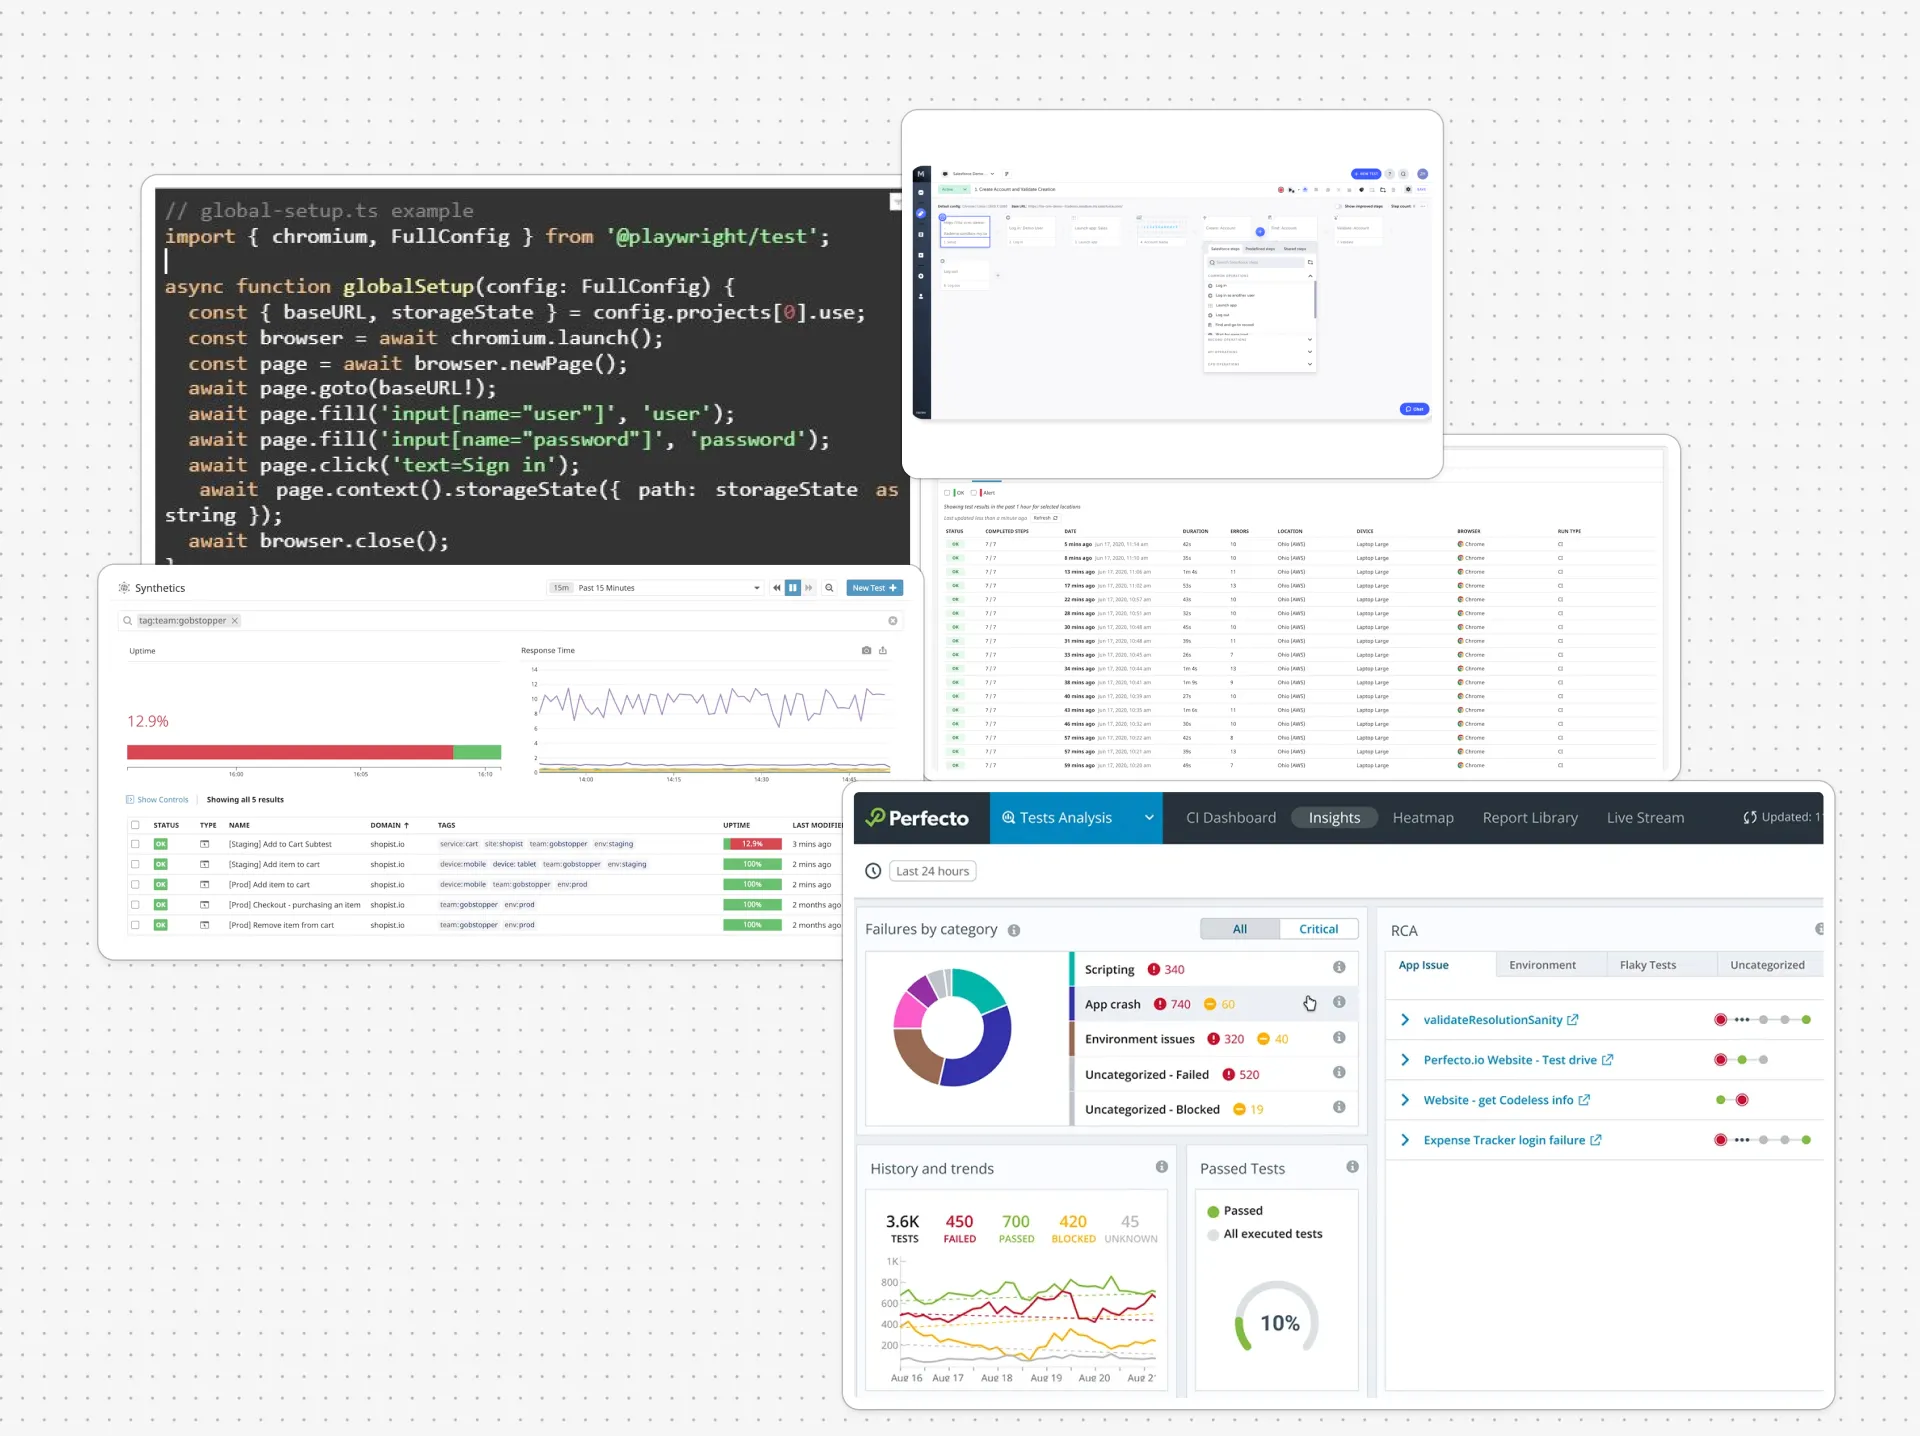Click the Perfecto logo
Screen dimensions: 1920x1436
click(x=917, y=818)
